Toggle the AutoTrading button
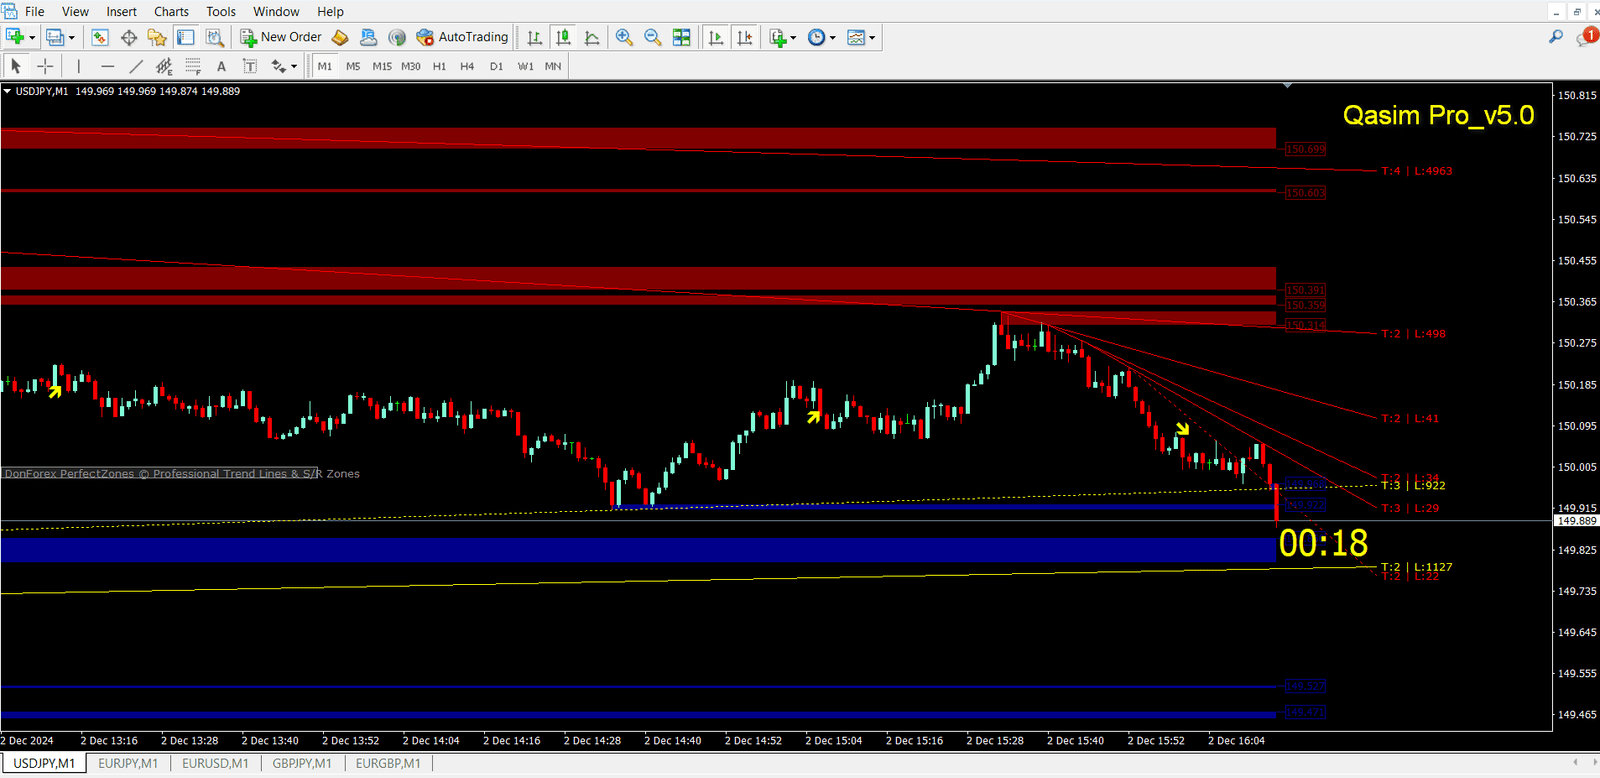This screenshot has width=1600, height=778. tap(463, 37)
